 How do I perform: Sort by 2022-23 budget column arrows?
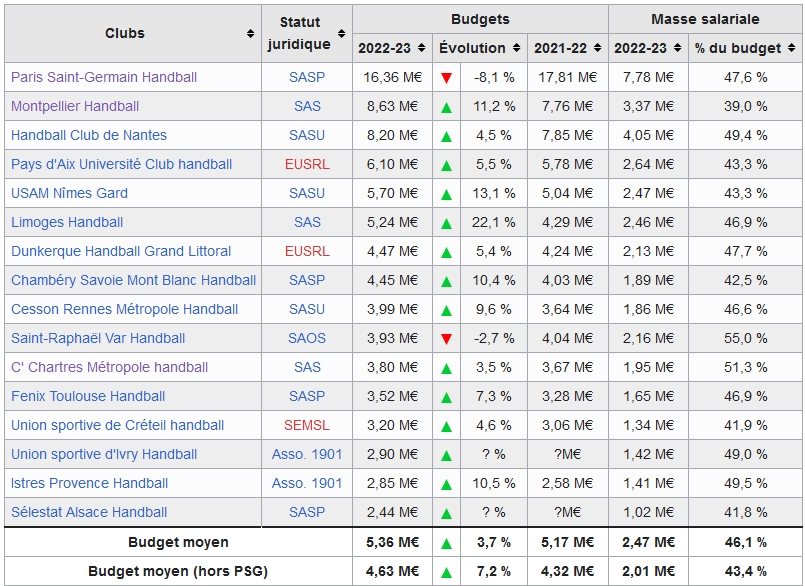click(424, 48)
